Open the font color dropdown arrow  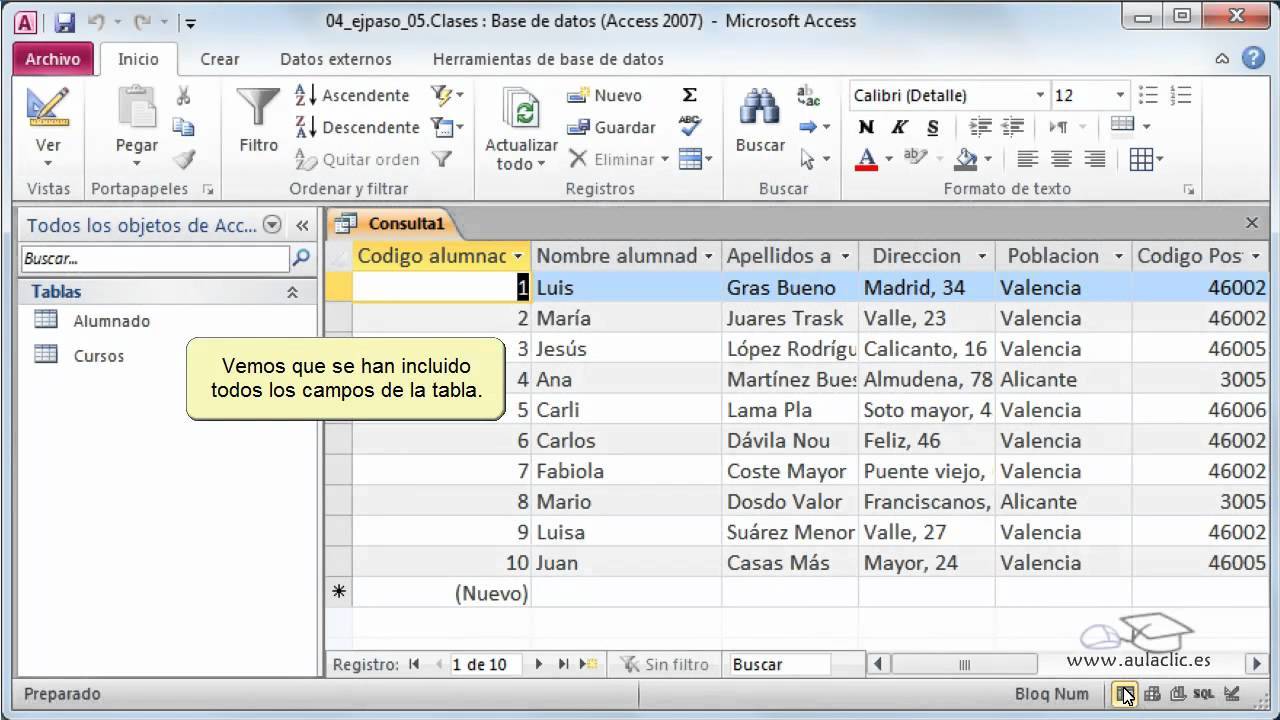coord(888,159)
